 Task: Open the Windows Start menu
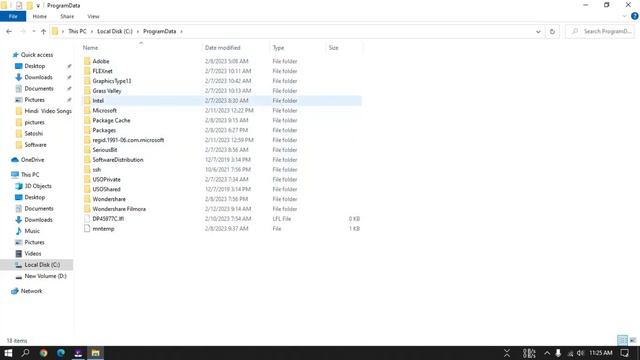pyautogui.click(x=8, y=353)
